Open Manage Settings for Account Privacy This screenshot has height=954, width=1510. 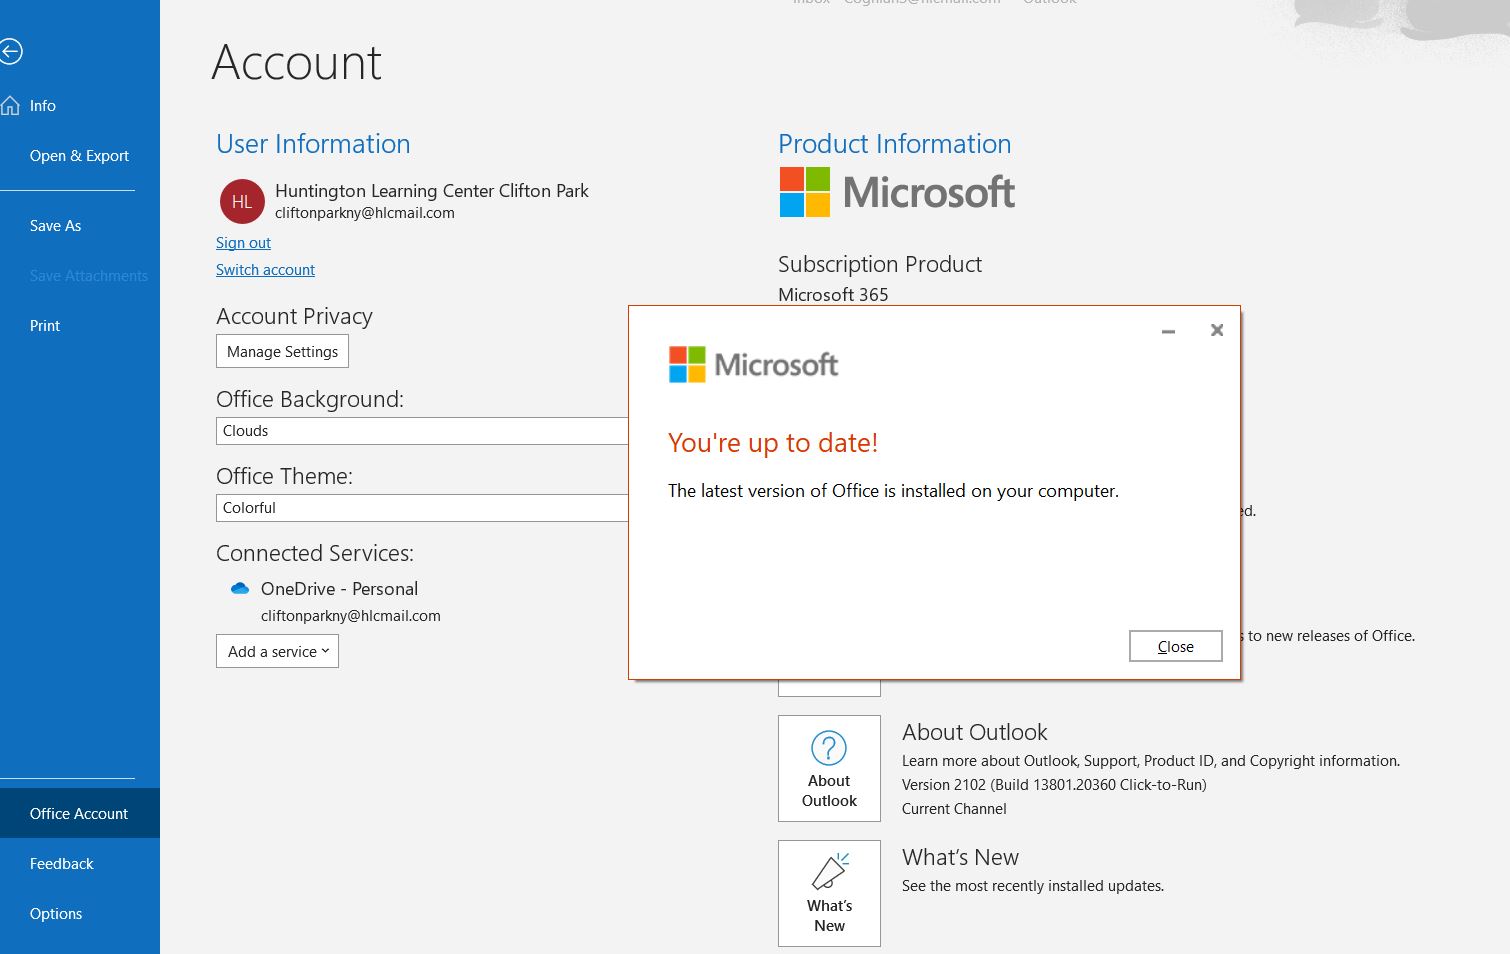coord(282,351)
